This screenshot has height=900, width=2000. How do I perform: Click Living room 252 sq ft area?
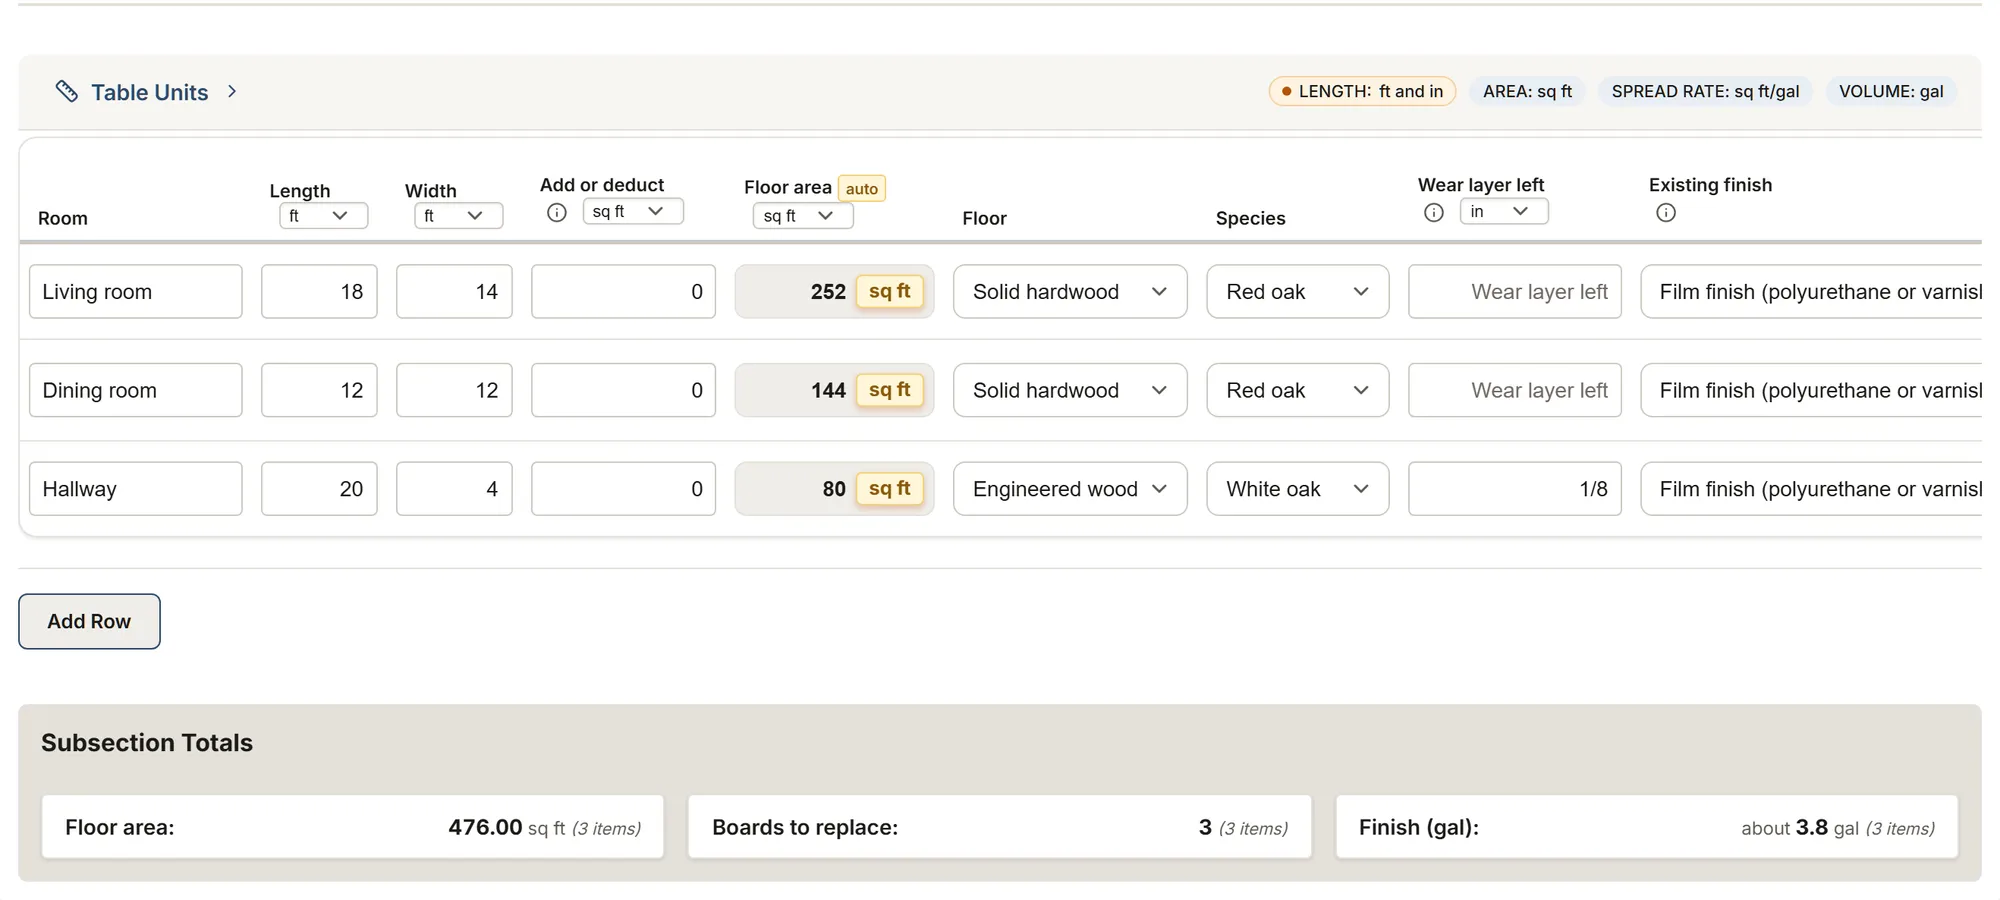click(834, 291)
